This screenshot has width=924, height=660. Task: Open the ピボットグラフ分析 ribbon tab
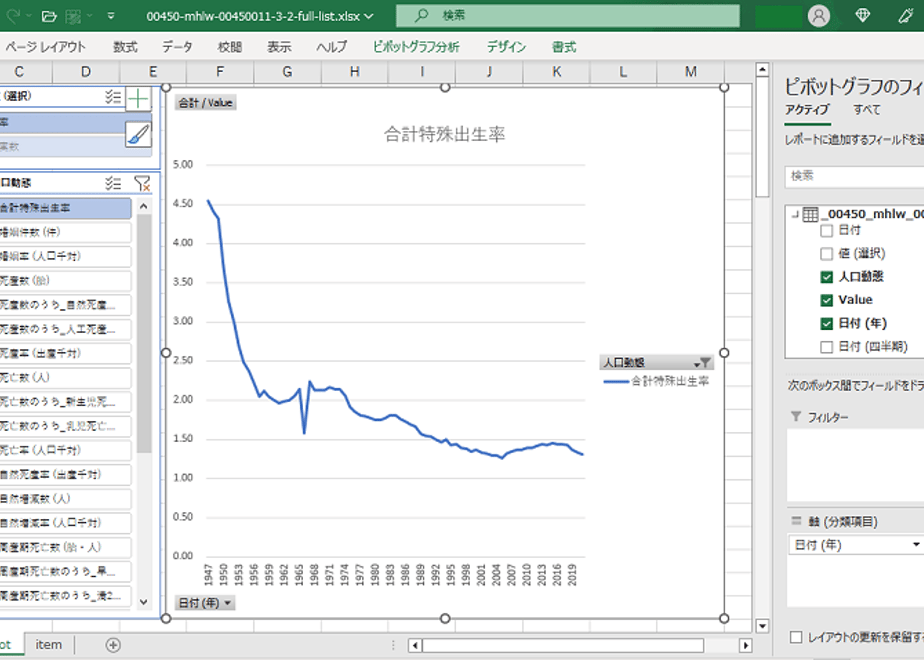tap(416, 47)
